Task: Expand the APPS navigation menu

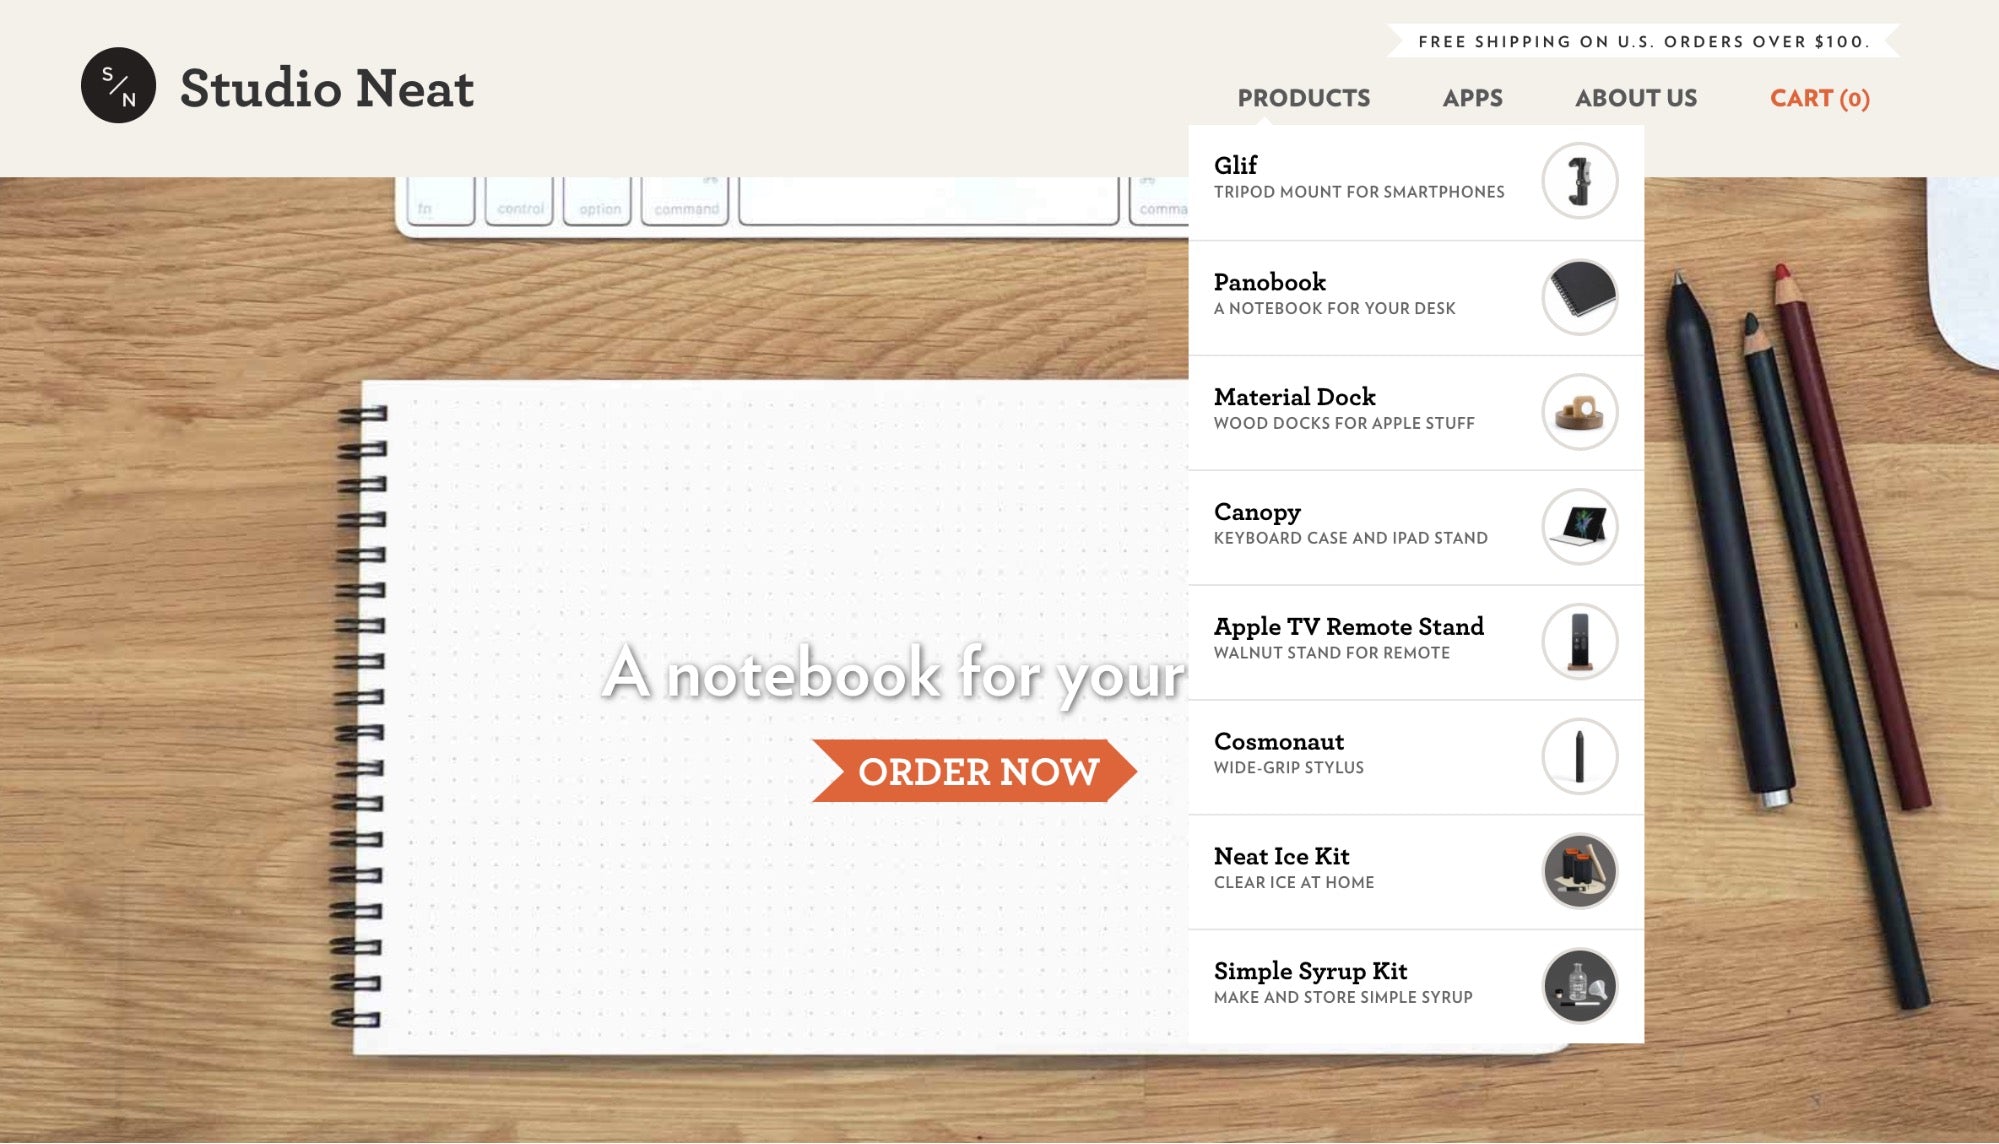Action: 1472,98
